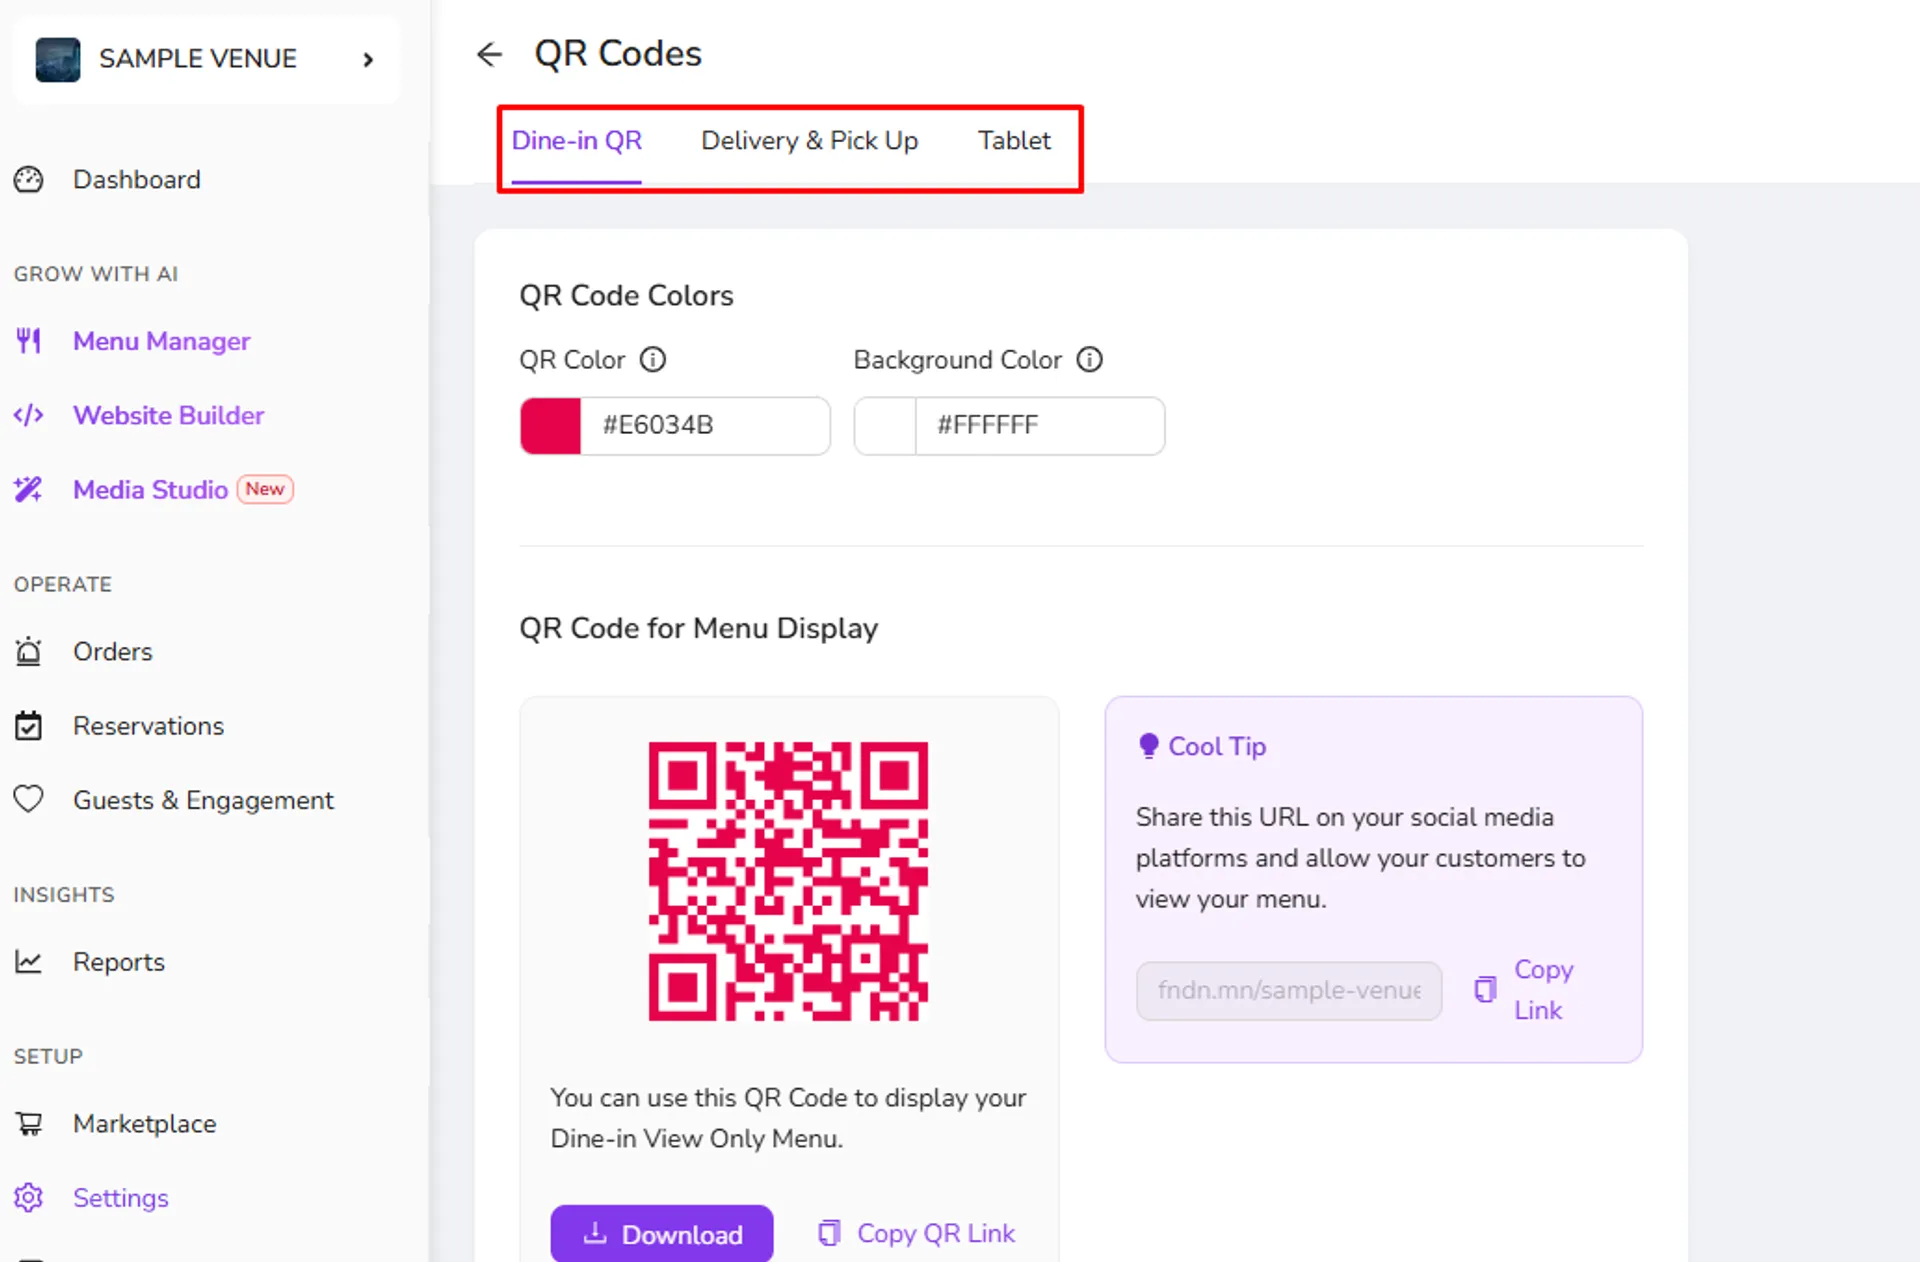Click the background color hex field #FFFFFF
This screenshot has width=1920, height=1262.
point(1040,426)
